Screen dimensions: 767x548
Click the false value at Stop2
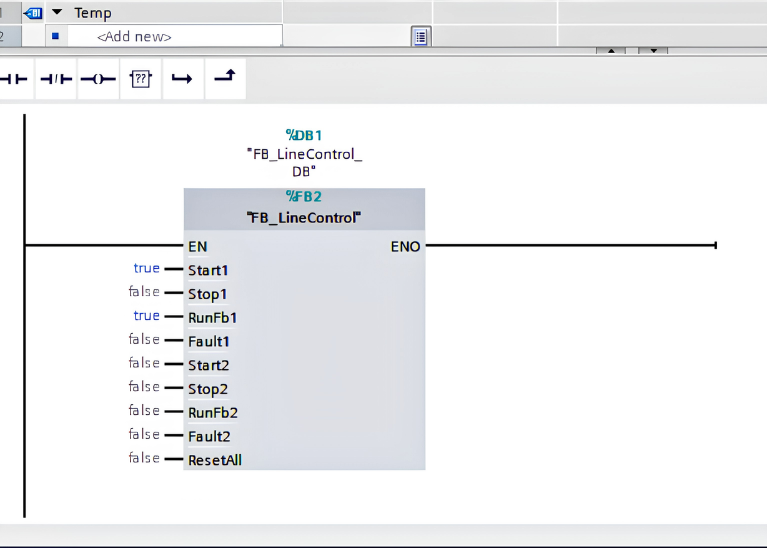[x=144, y=387]
